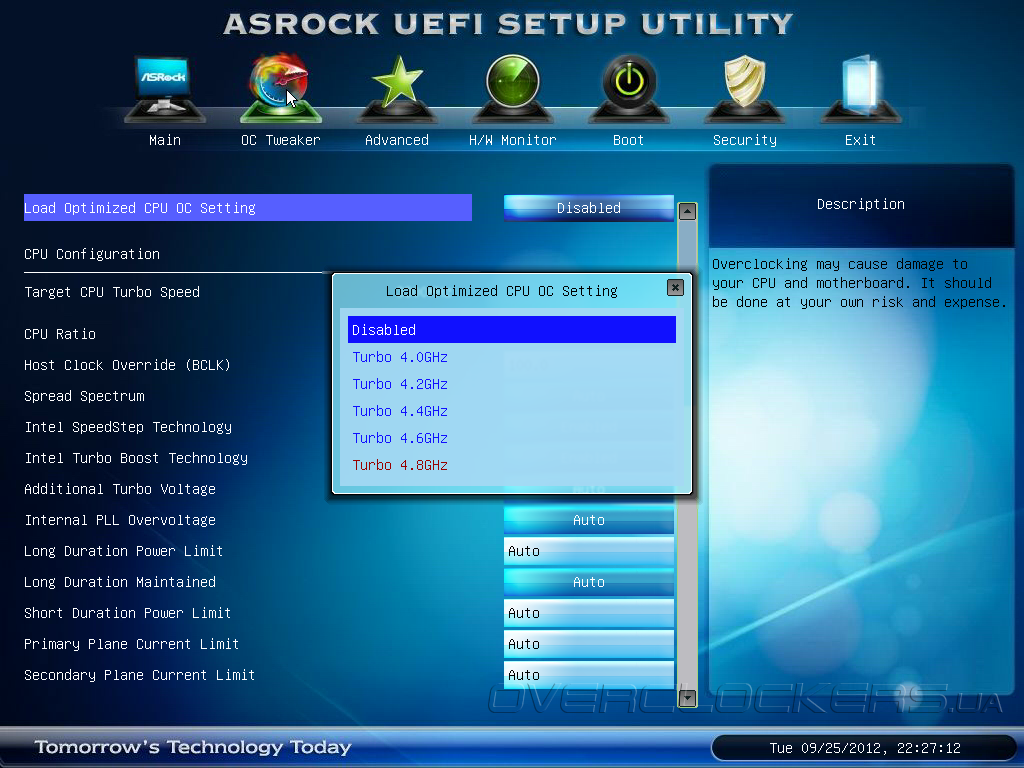The width and height of the screenshot is (1024, 768).
Task: Switch to the Main tab label
Action: point(165,140)
